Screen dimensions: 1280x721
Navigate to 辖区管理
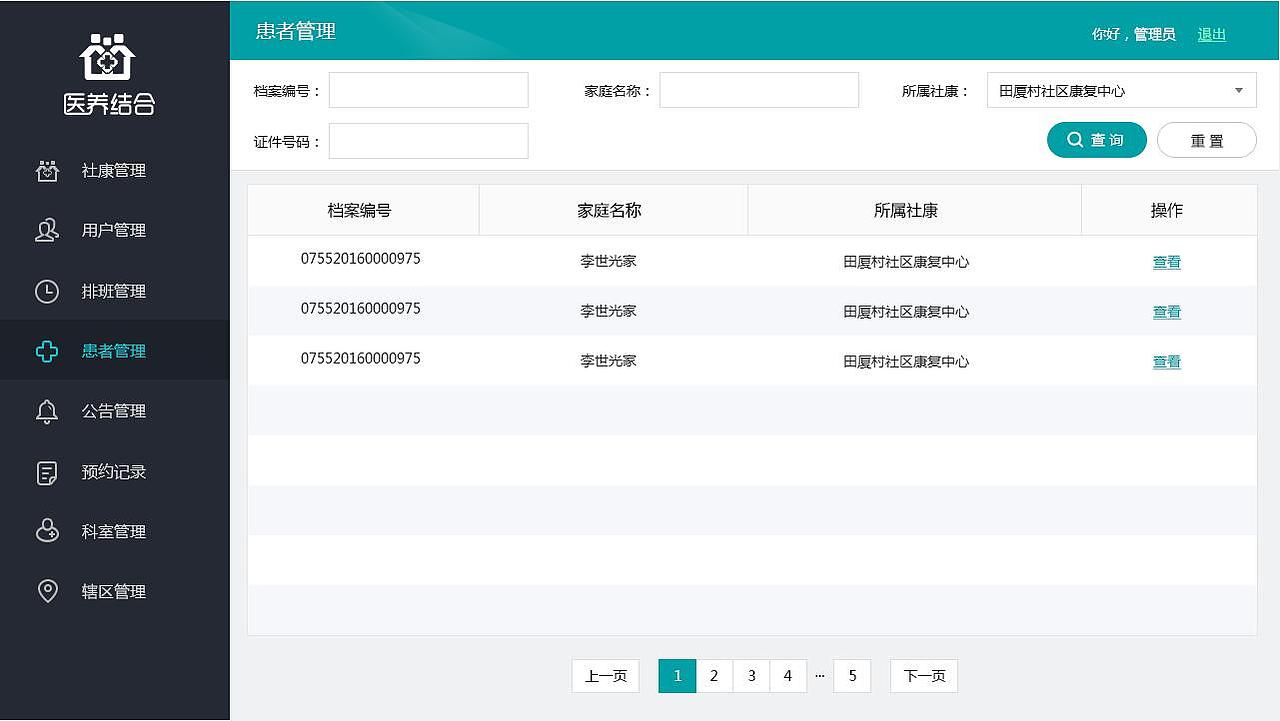115,591
